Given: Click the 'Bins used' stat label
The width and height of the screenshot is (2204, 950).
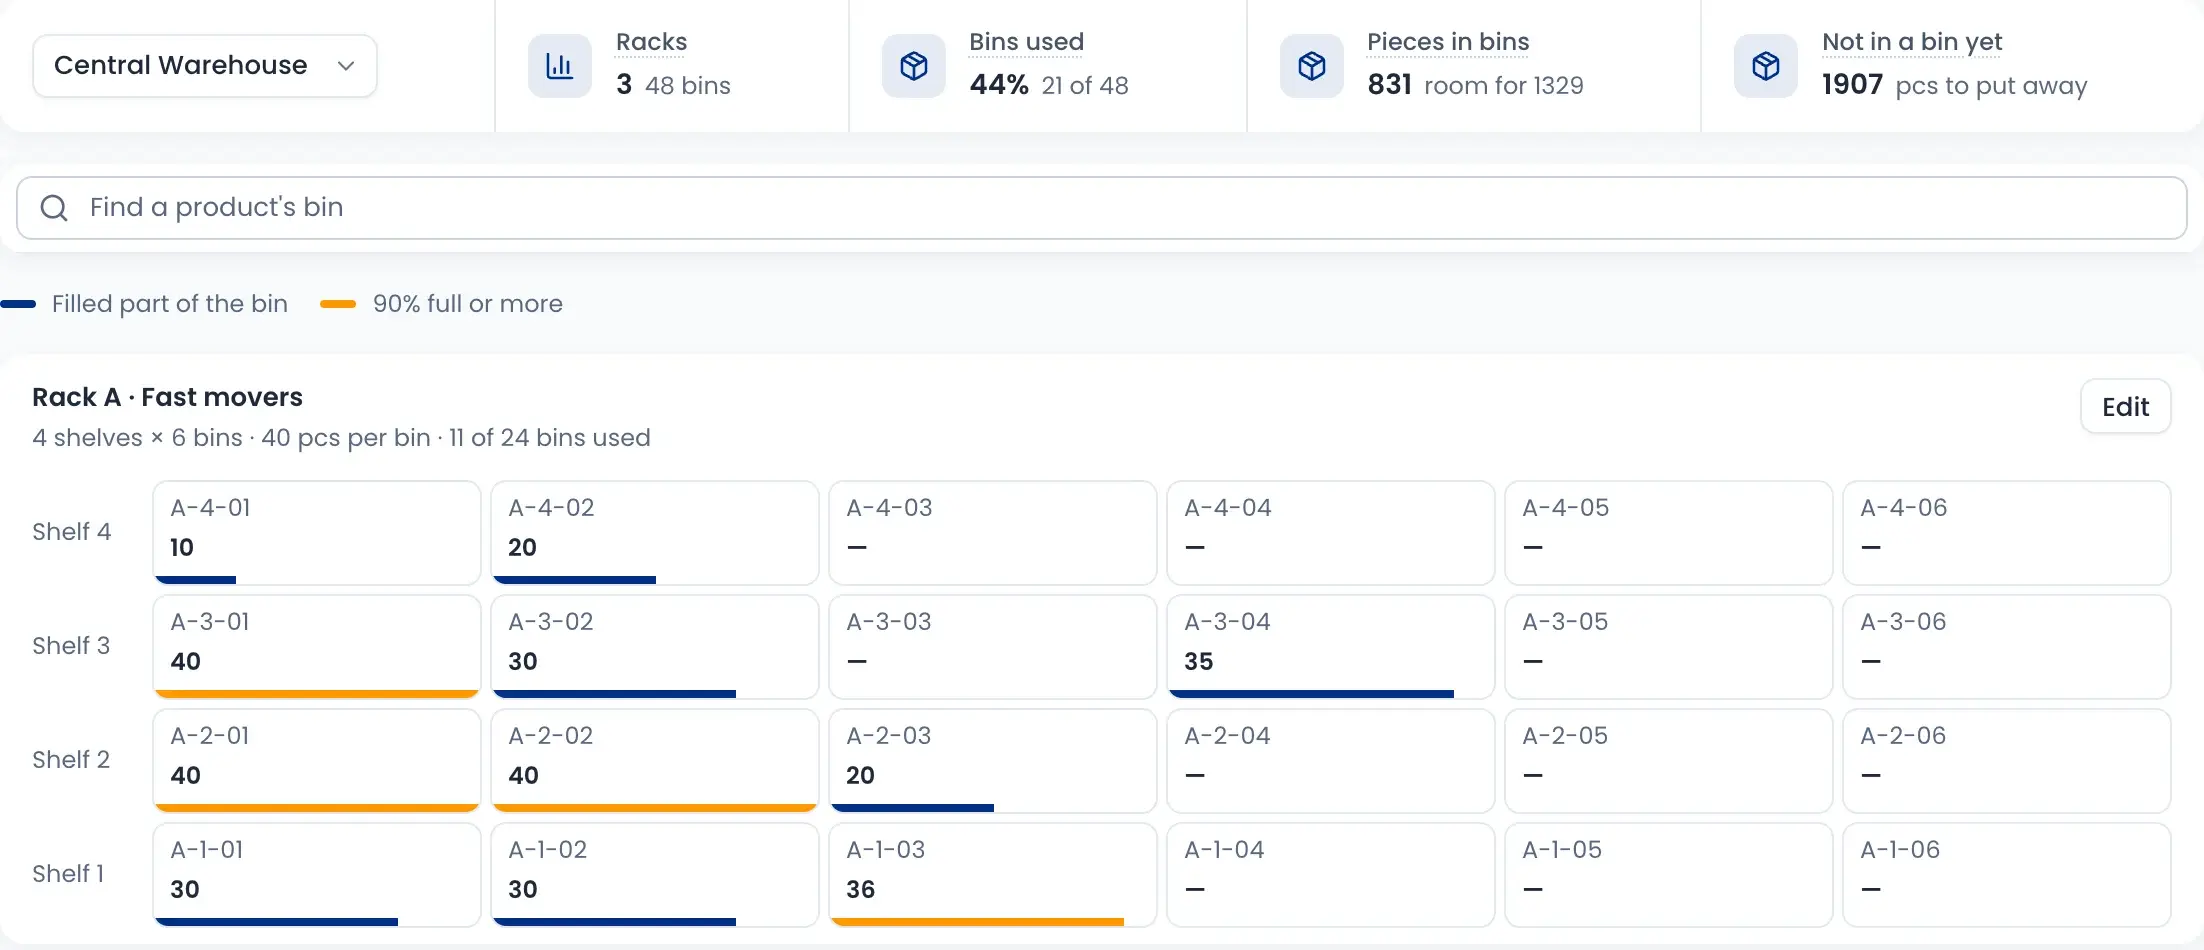Looking at the screenshot, I should point(1026,42).
